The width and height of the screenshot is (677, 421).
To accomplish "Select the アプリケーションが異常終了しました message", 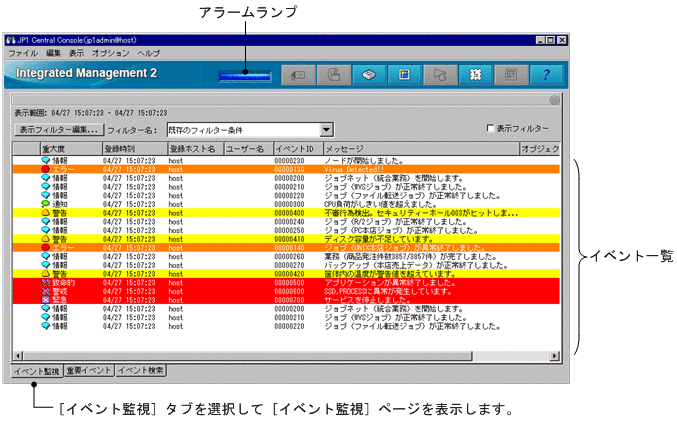I will (x=390, y=282).
